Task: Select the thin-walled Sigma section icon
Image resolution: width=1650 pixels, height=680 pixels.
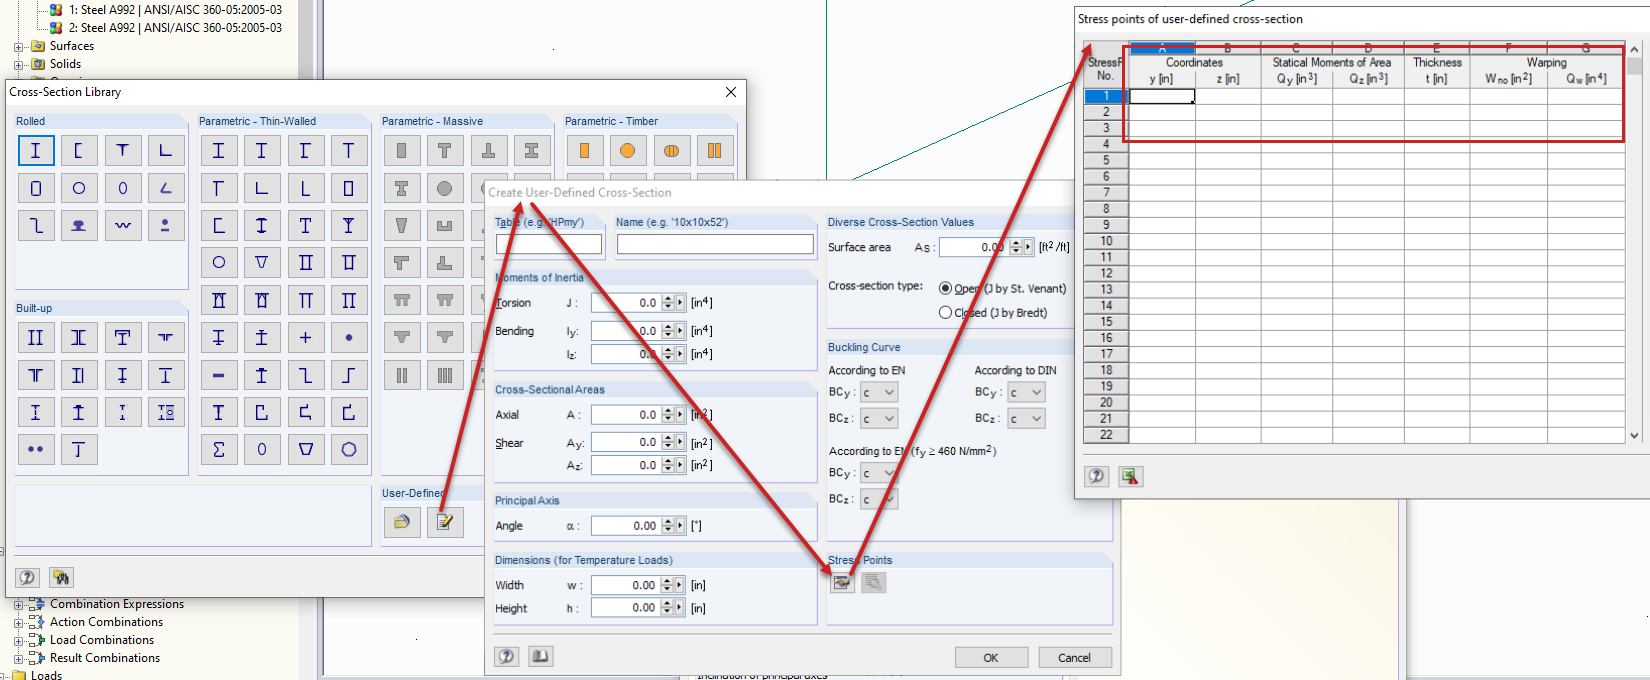Action: click(x=218, y=450)
